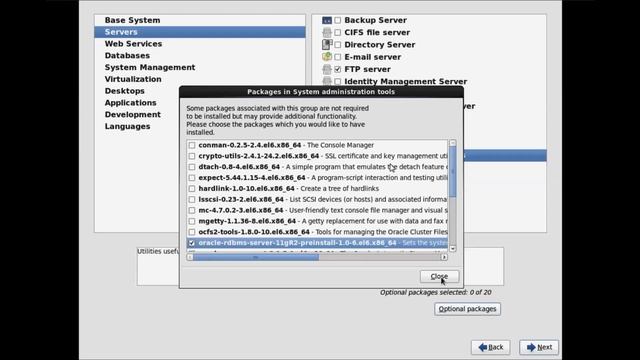Select the lsscsi-0.23-2 package row
The height and width of the screenshot is (360, 640).
[x=317, y=200]
